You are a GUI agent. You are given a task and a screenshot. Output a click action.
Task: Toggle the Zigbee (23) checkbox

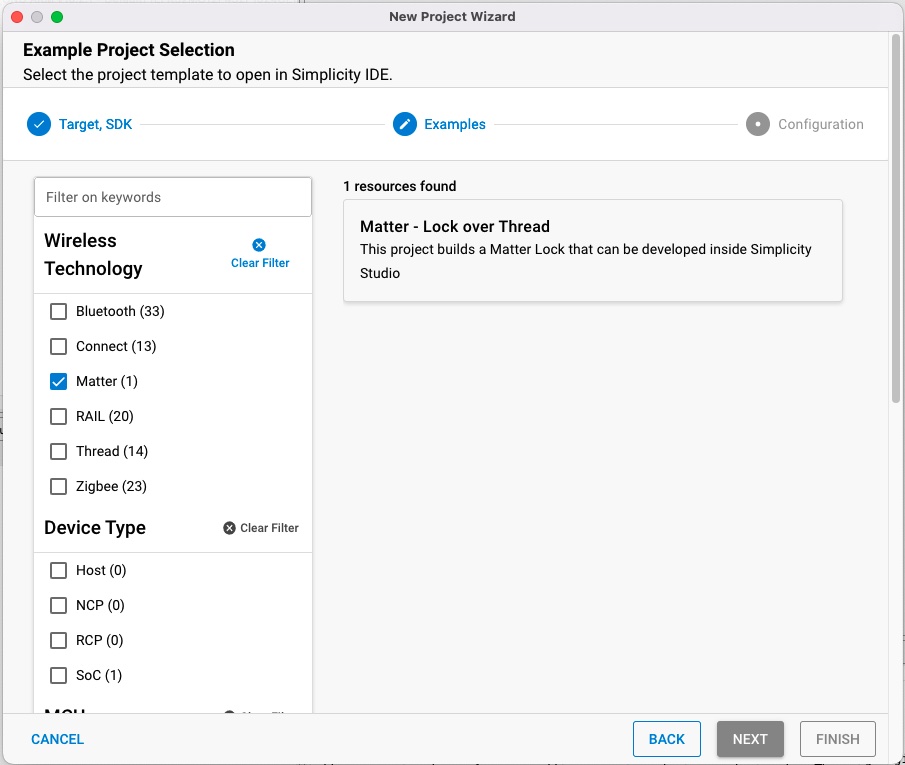pyautogui.click(x=58, y=486)
